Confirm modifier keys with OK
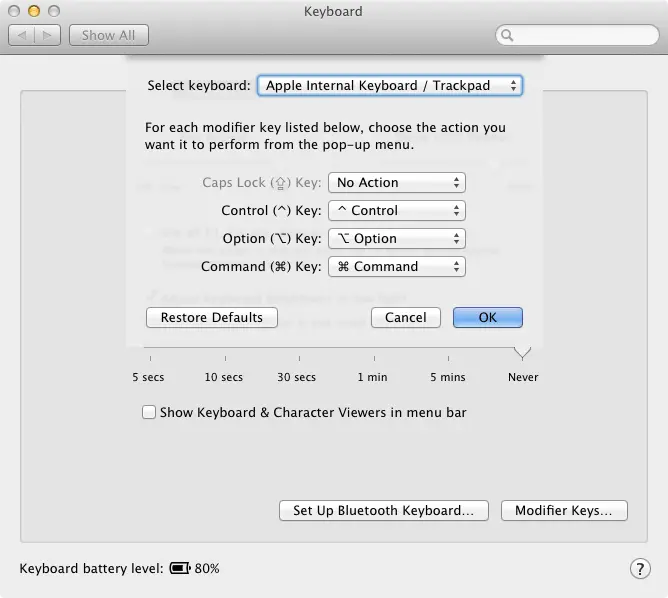 pyautogui.click(x=487, y=317)
